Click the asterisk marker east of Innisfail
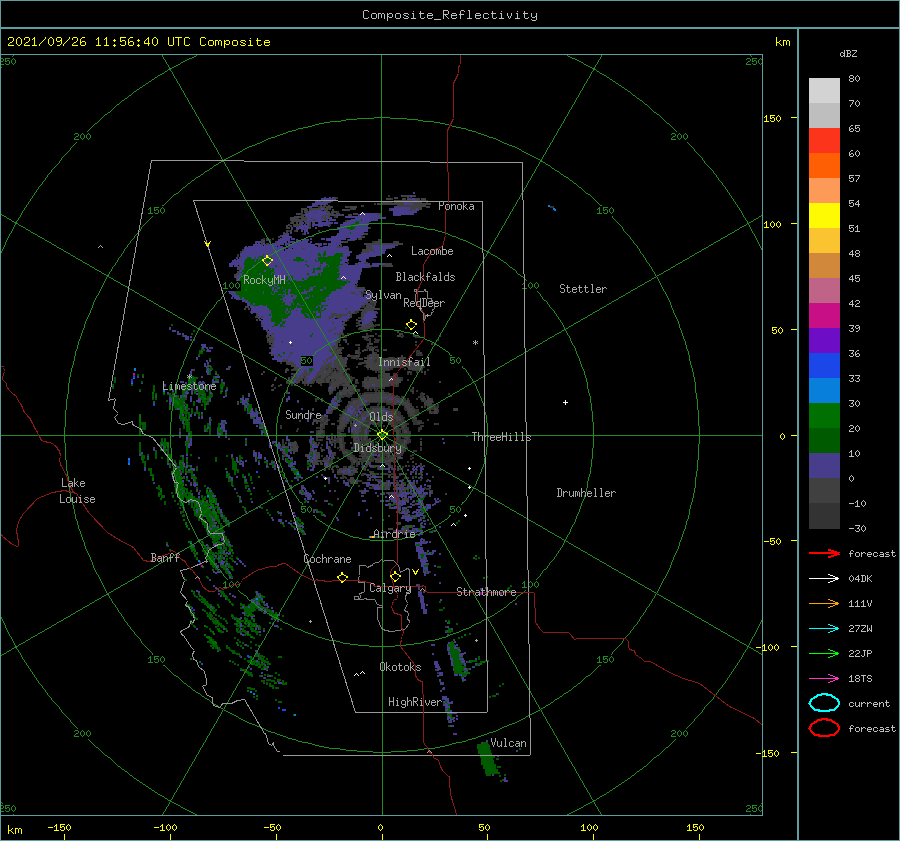The image size is (900, 841). [475, 343]
